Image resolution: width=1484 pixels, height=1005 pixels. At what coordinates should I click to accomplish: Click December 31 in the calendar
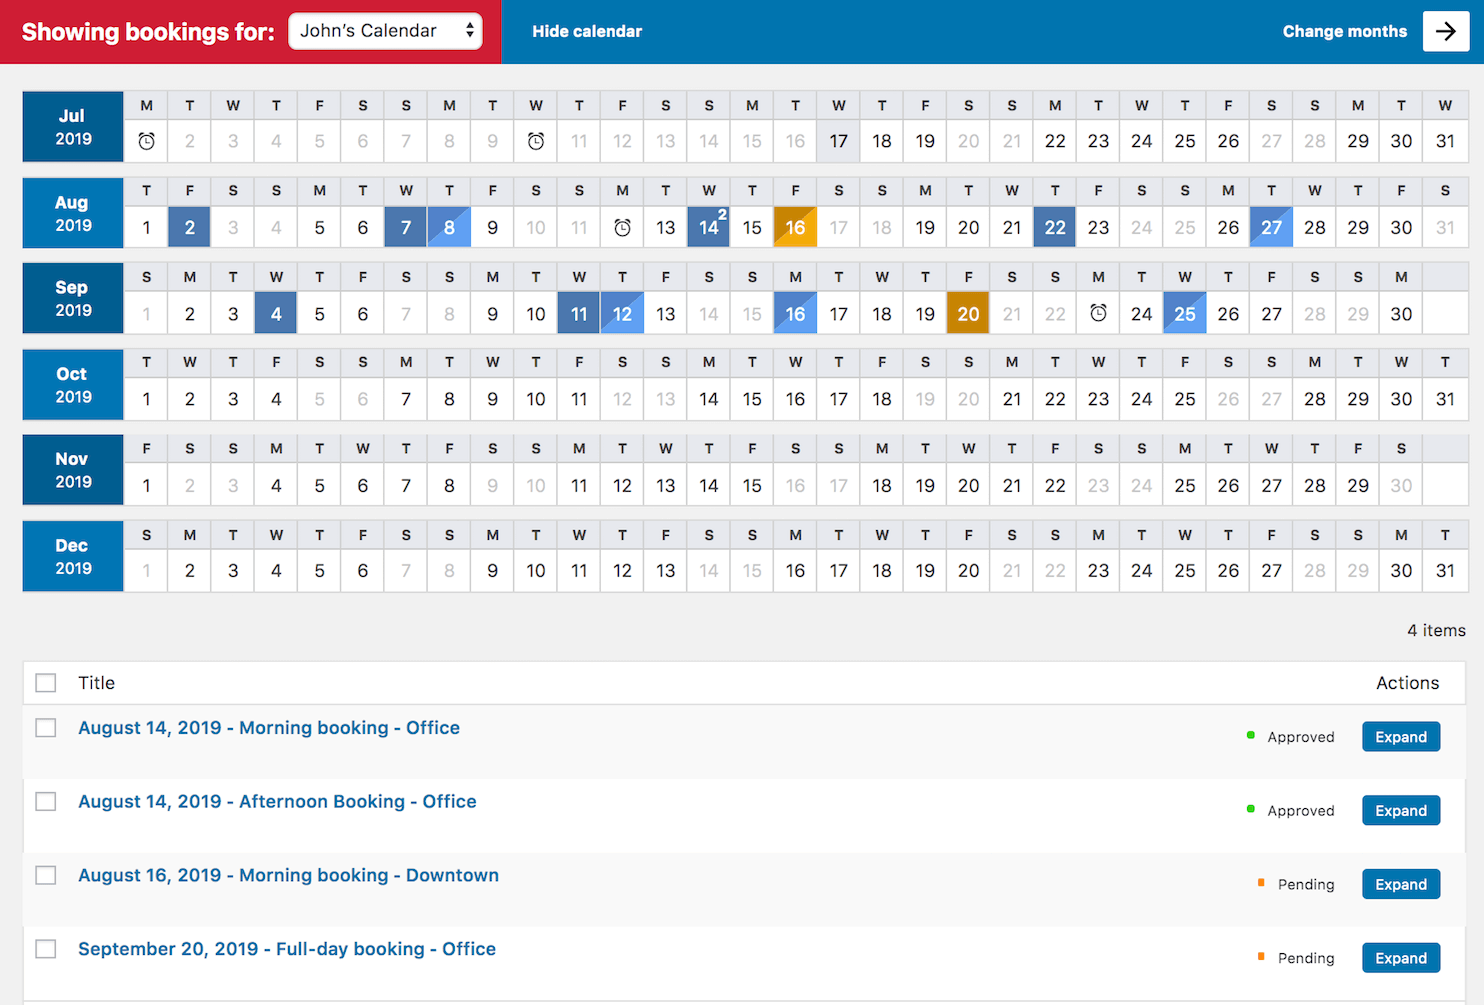pyautogui.click(x=1445, y=571)
